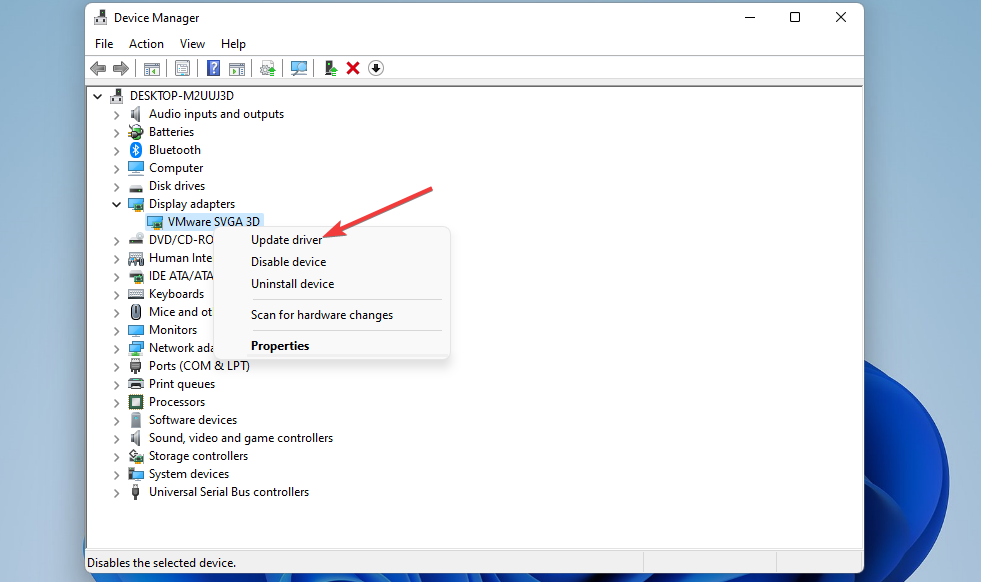Click the USB icon beside Universal Serial Bus controllers
The image size is (981, 582).
click(135, 492)
